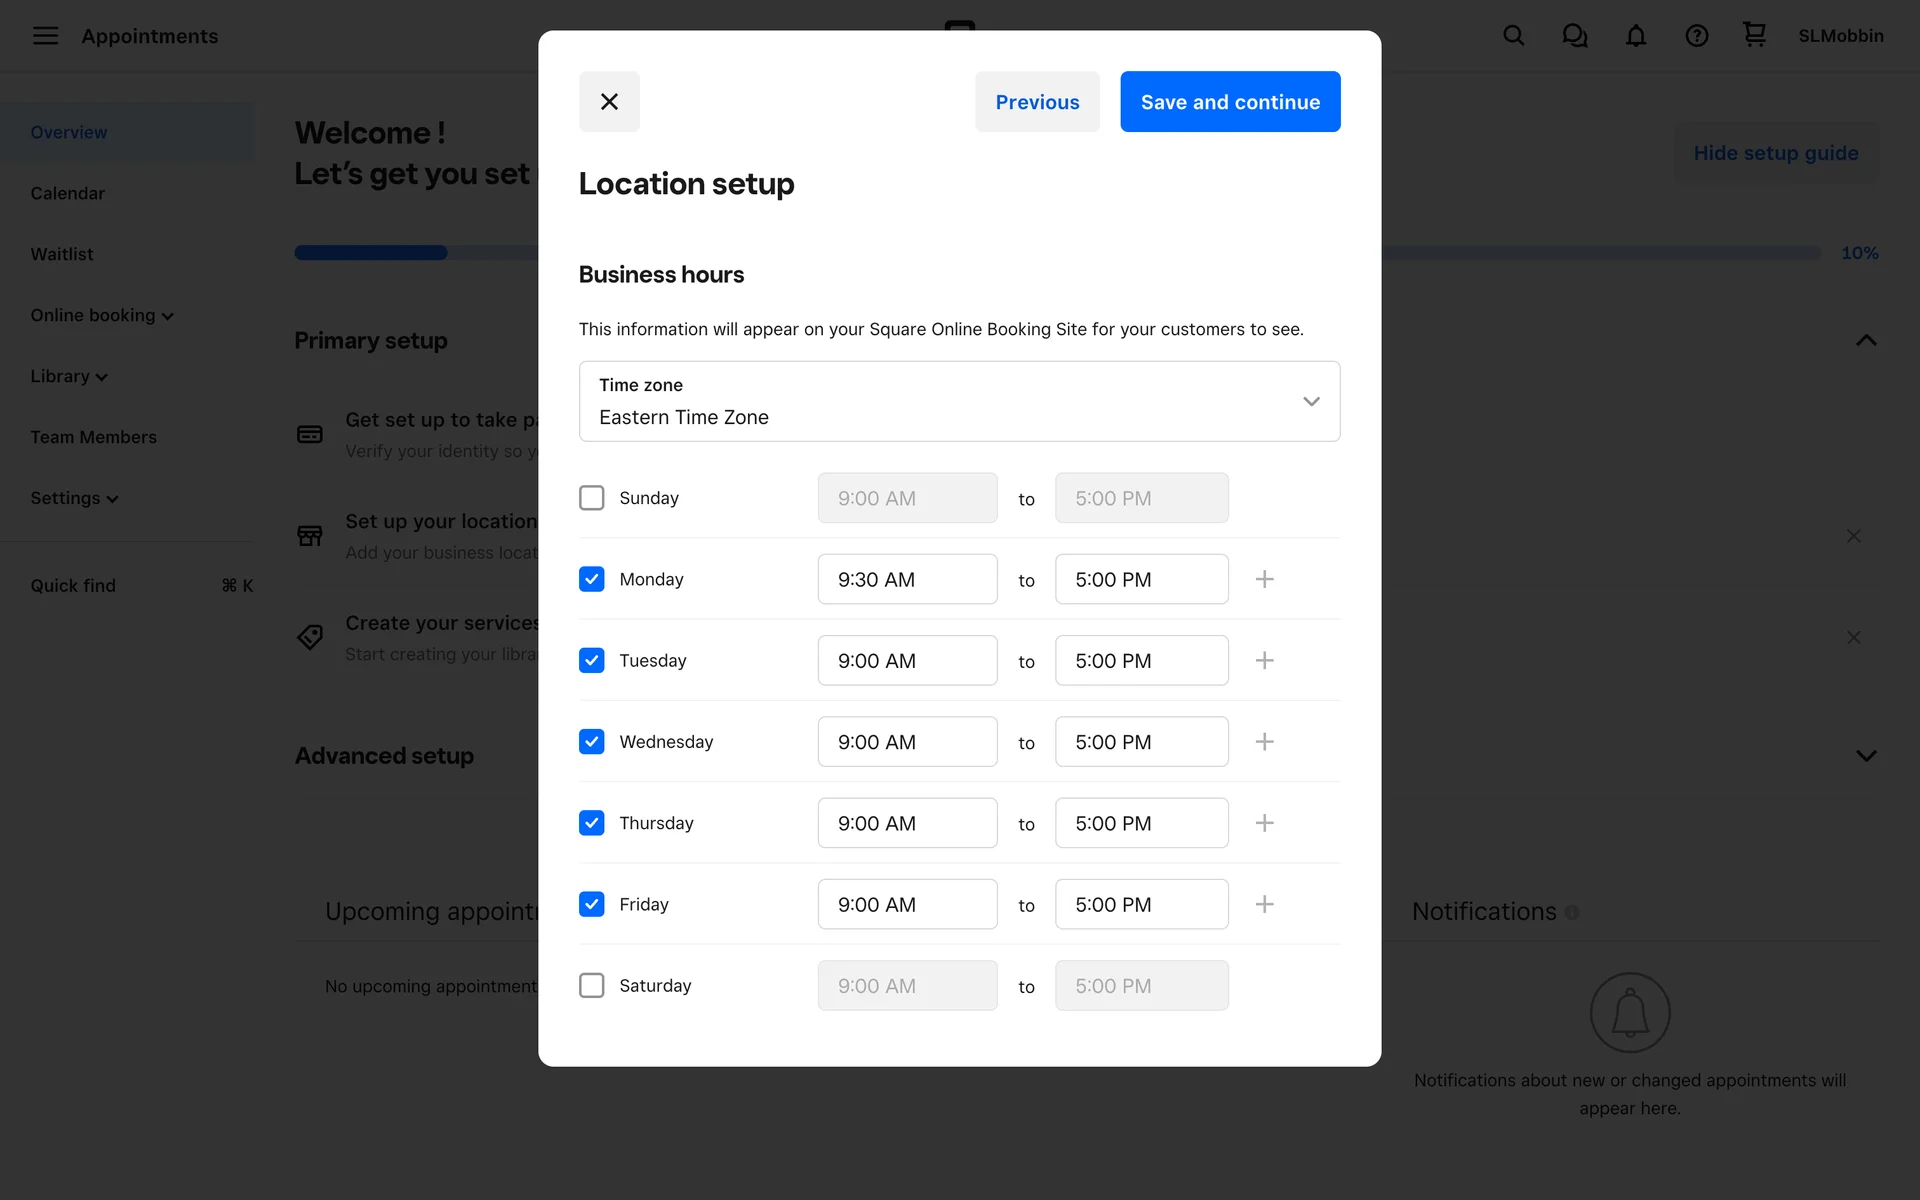Open the notifications bell icon
This screenshot has width=1920, height=1200.
pyautogui.click(x=1635, y=36)
